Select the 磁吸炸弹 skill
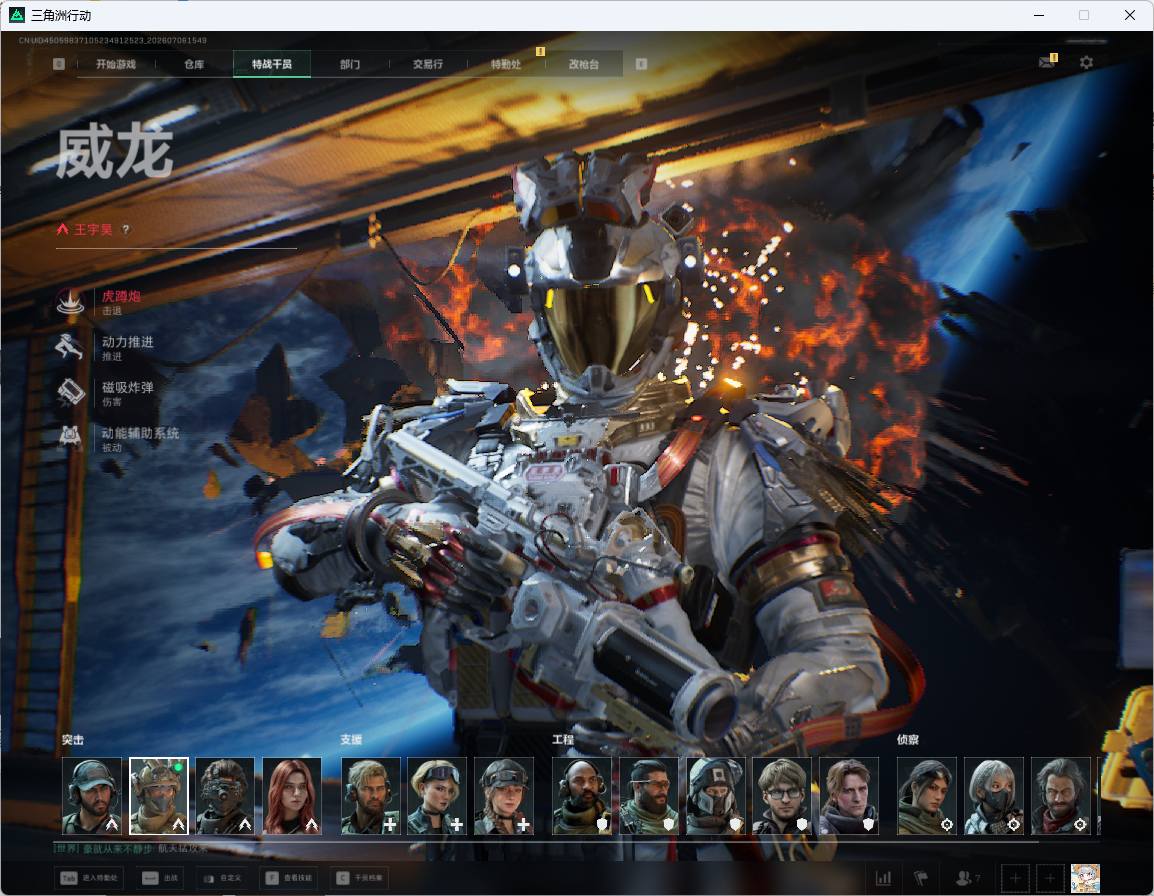 pos(107,393)
